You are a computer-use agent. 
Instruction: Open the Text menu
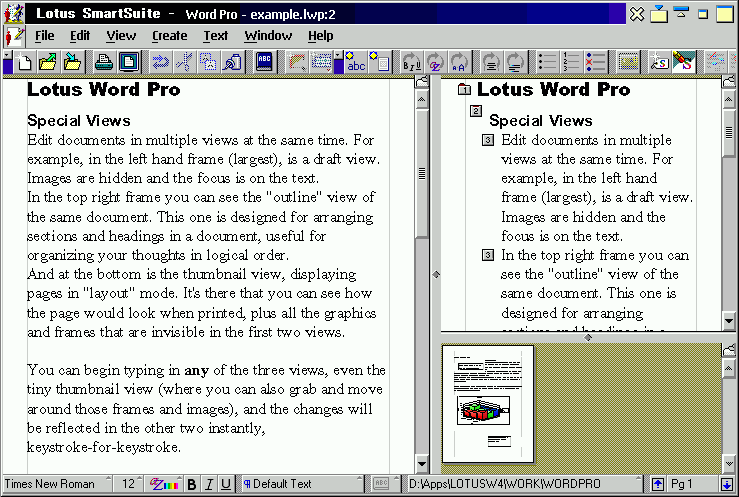pyautogui.click(x=216, y=36)
